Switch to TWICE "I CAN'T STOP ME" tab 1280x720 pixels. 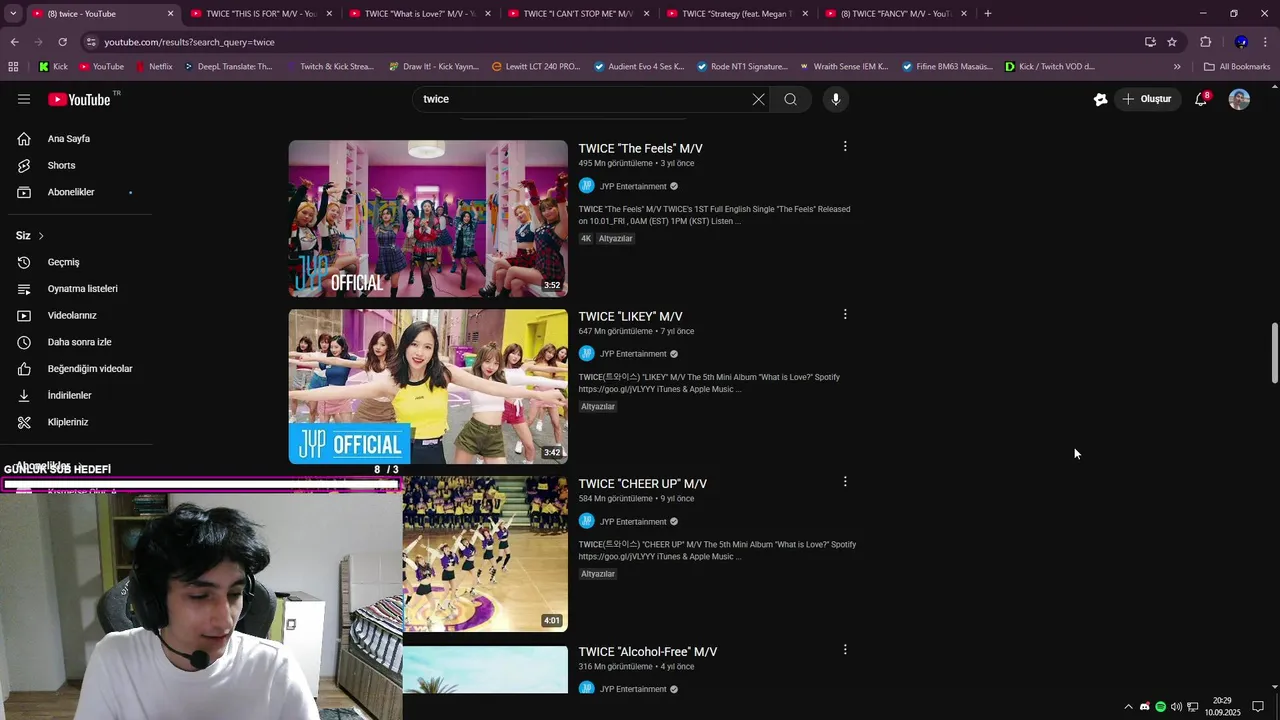[x=577, y=14]
